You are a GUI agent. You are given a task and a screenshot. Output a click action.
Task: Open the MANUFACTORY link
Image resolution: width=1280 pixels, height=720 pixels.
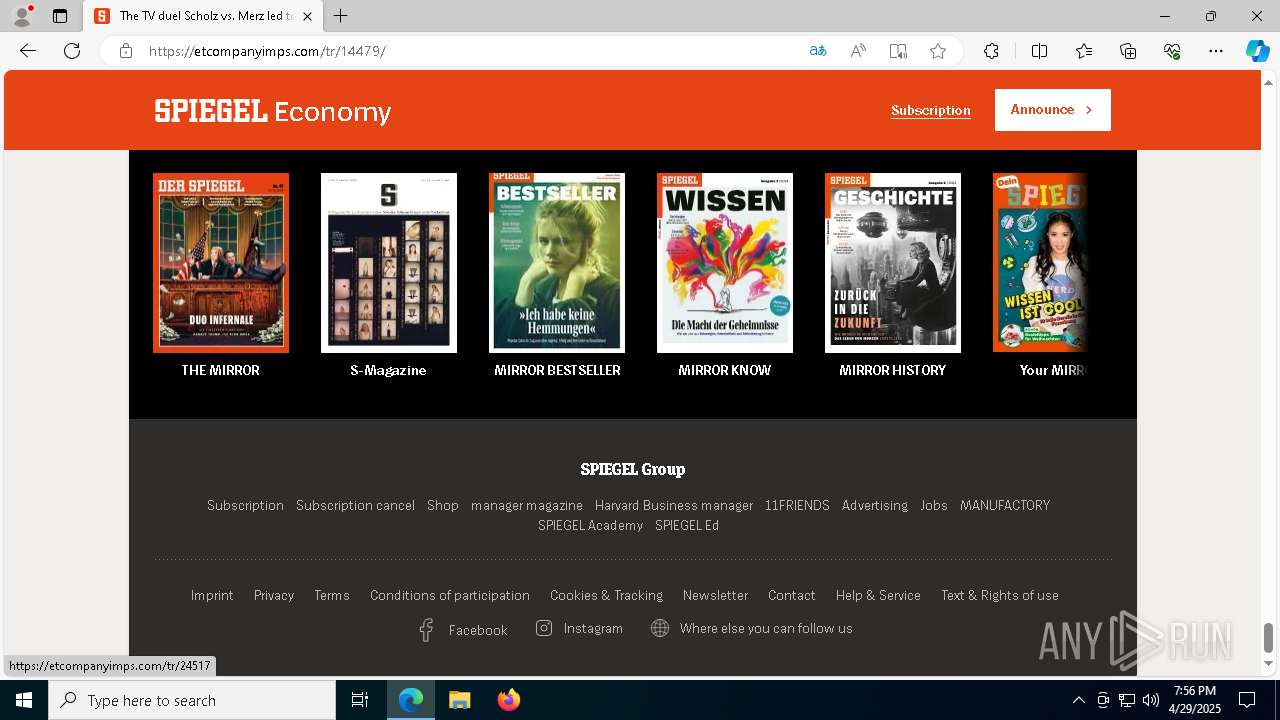(x=1005, y=505)
